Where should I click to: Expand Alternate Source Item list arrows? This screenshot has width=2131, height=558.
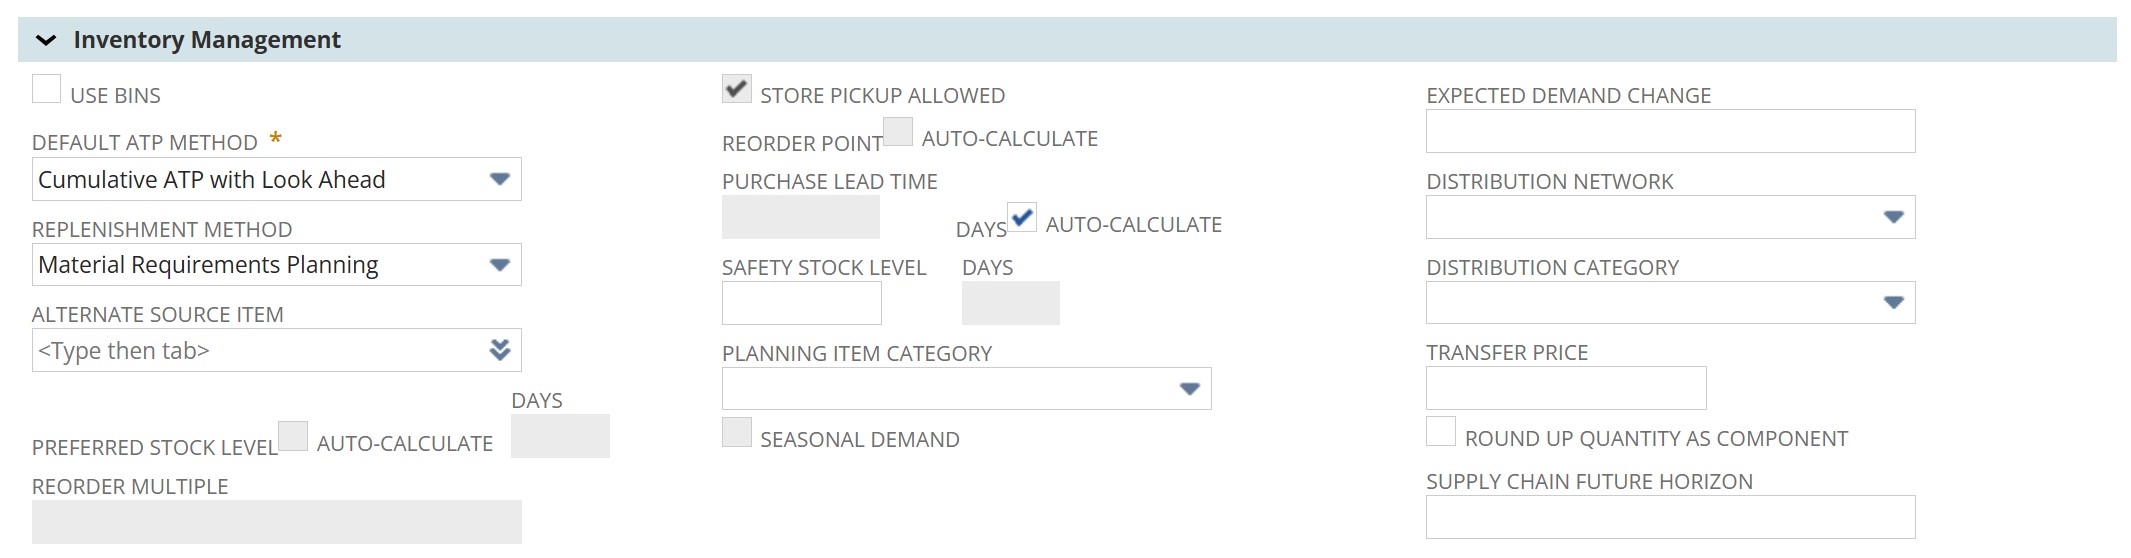click(500, 350)
